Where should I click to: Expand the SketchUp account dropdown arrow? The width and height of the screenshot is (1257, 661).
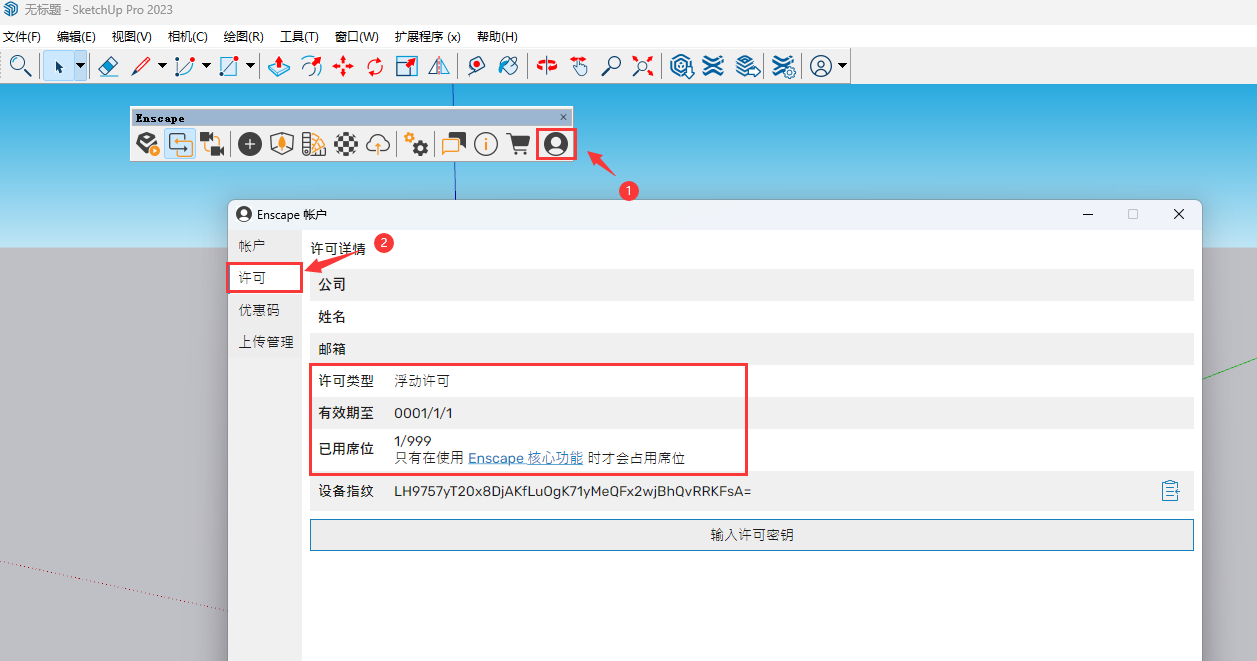click(x=843, y=67)
